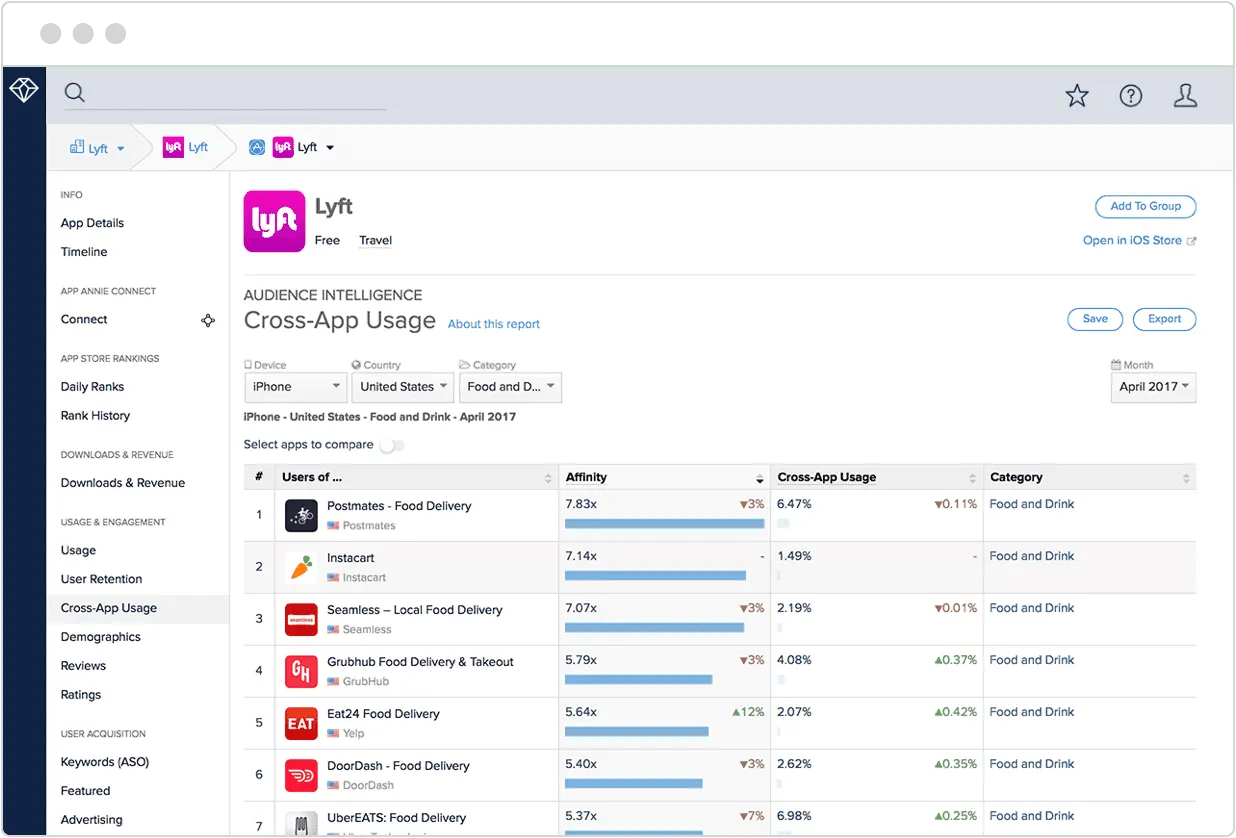
Task: Click the DoorDash affinity bar
Action: (x=633, y=783)
